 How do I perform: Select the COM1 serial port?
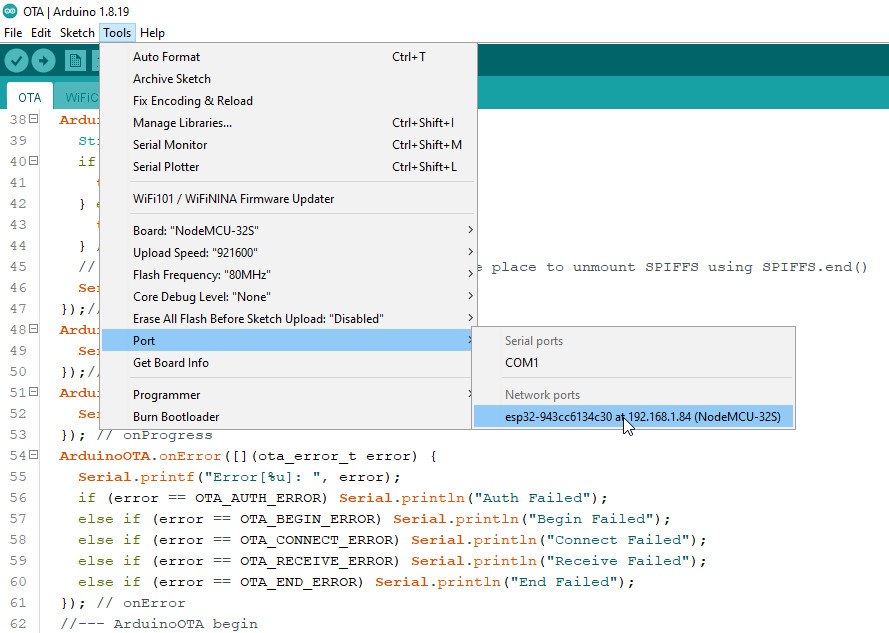[x=633, y=363]
